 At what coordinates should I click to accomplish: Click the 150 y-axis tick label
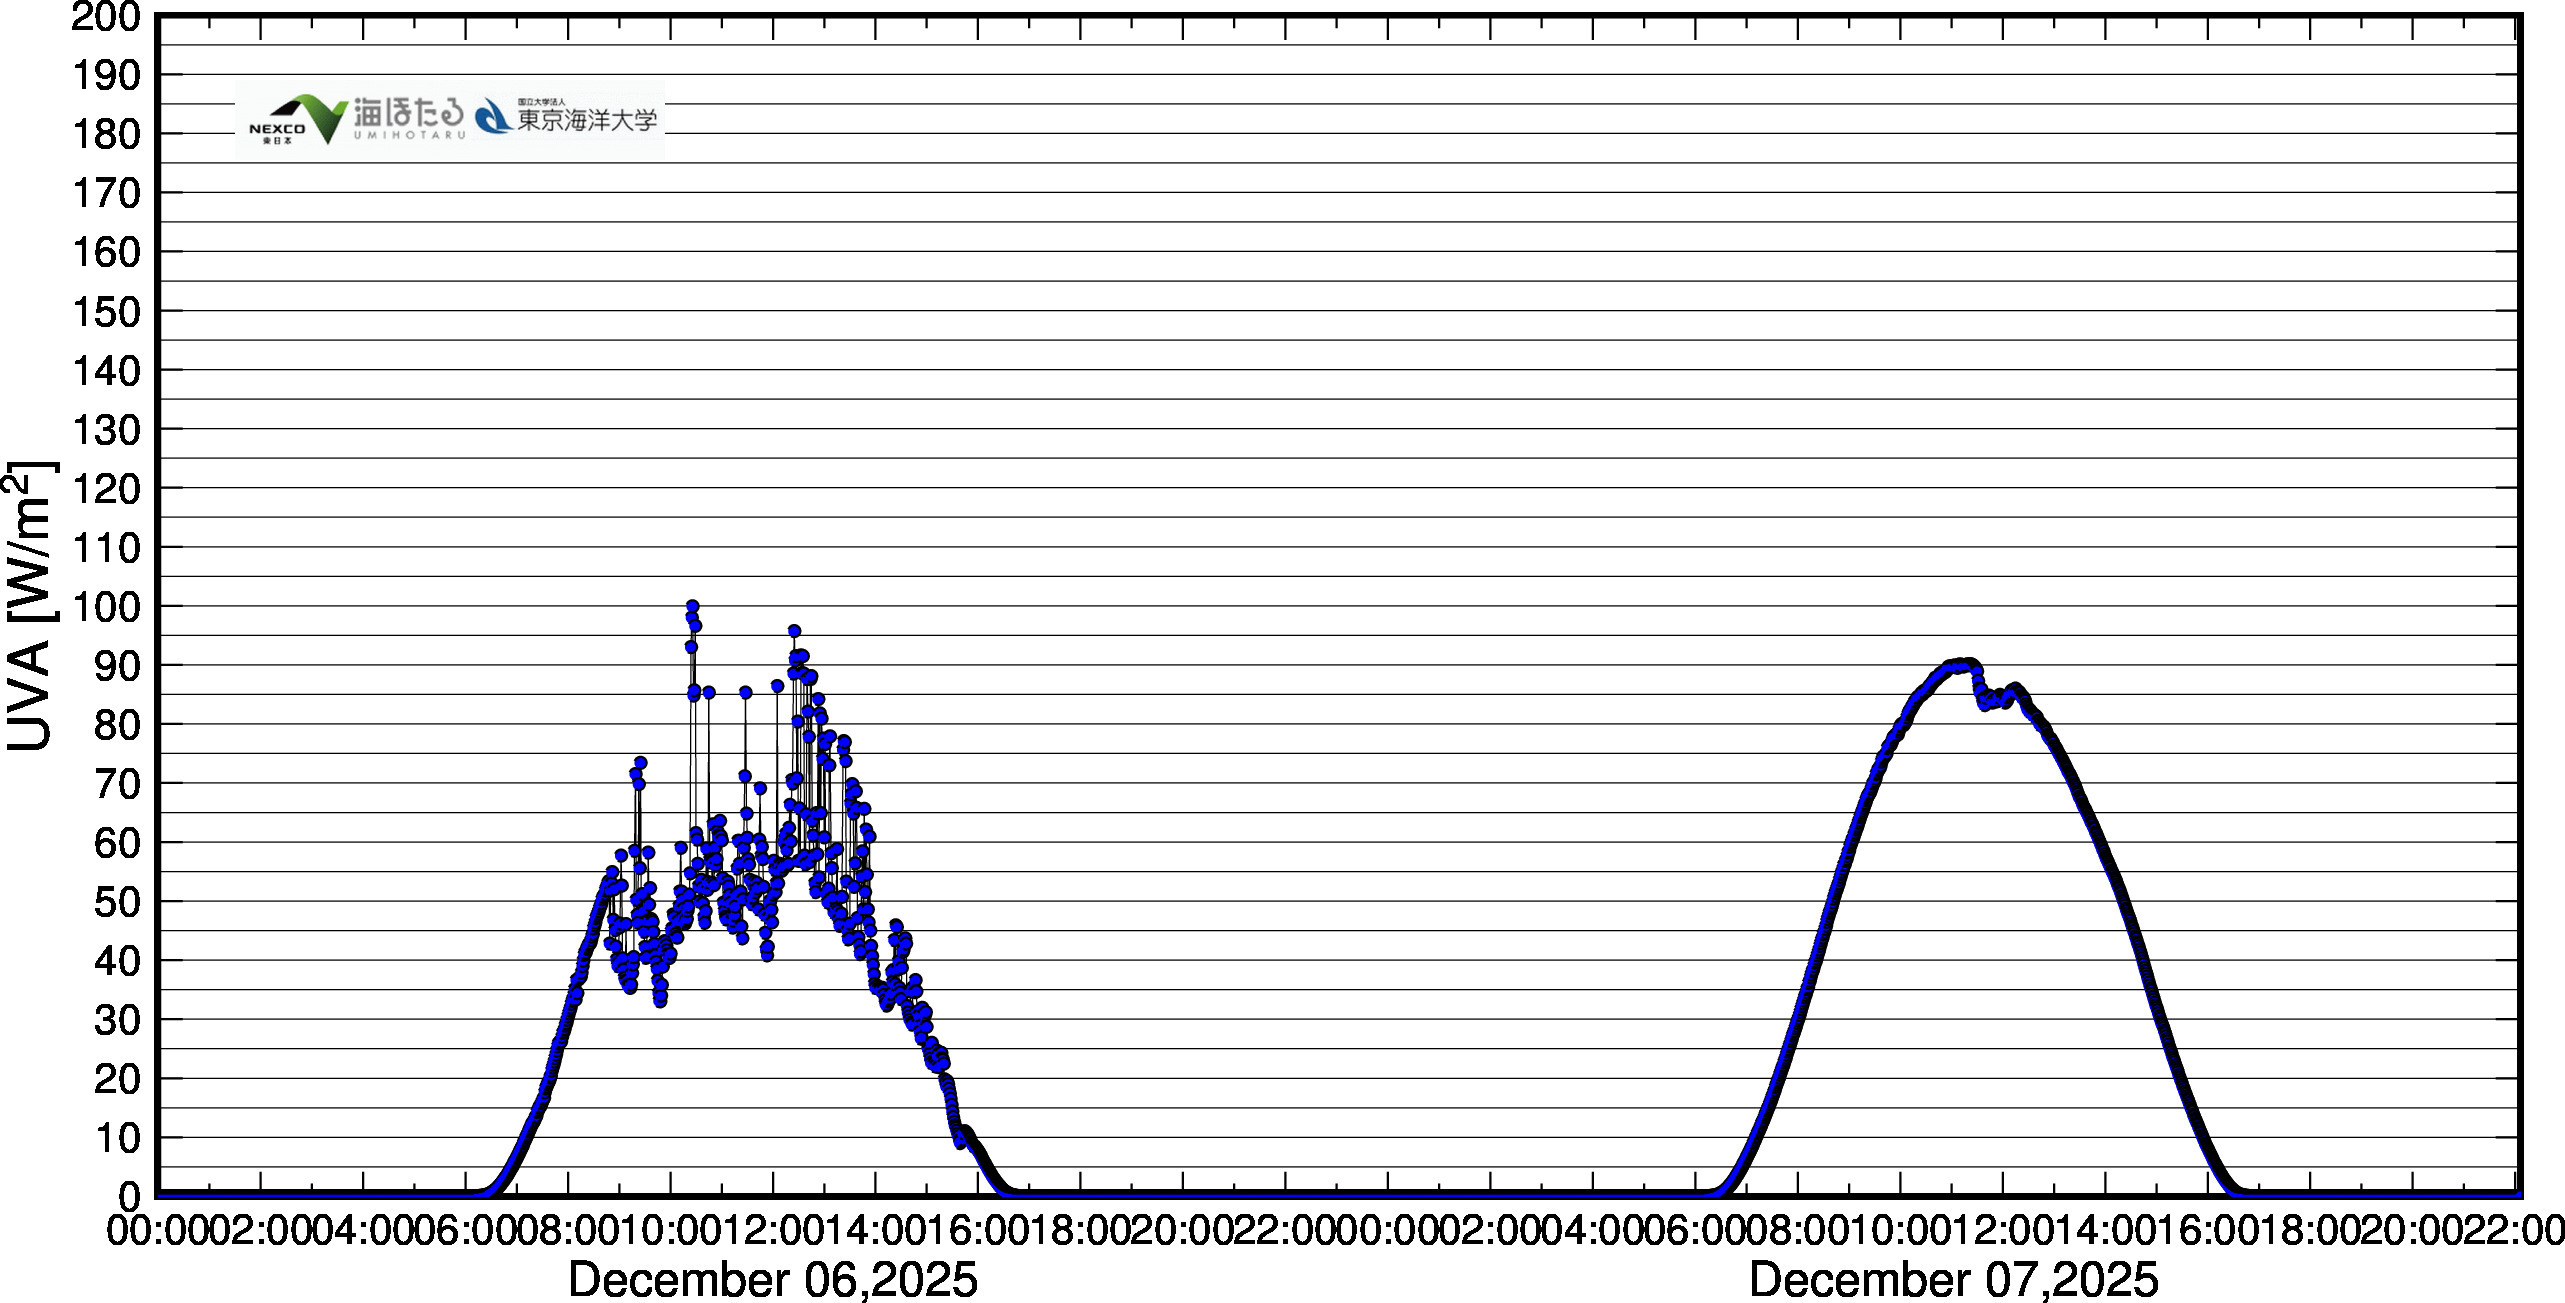pyautogui.click(x=105, y=312)
